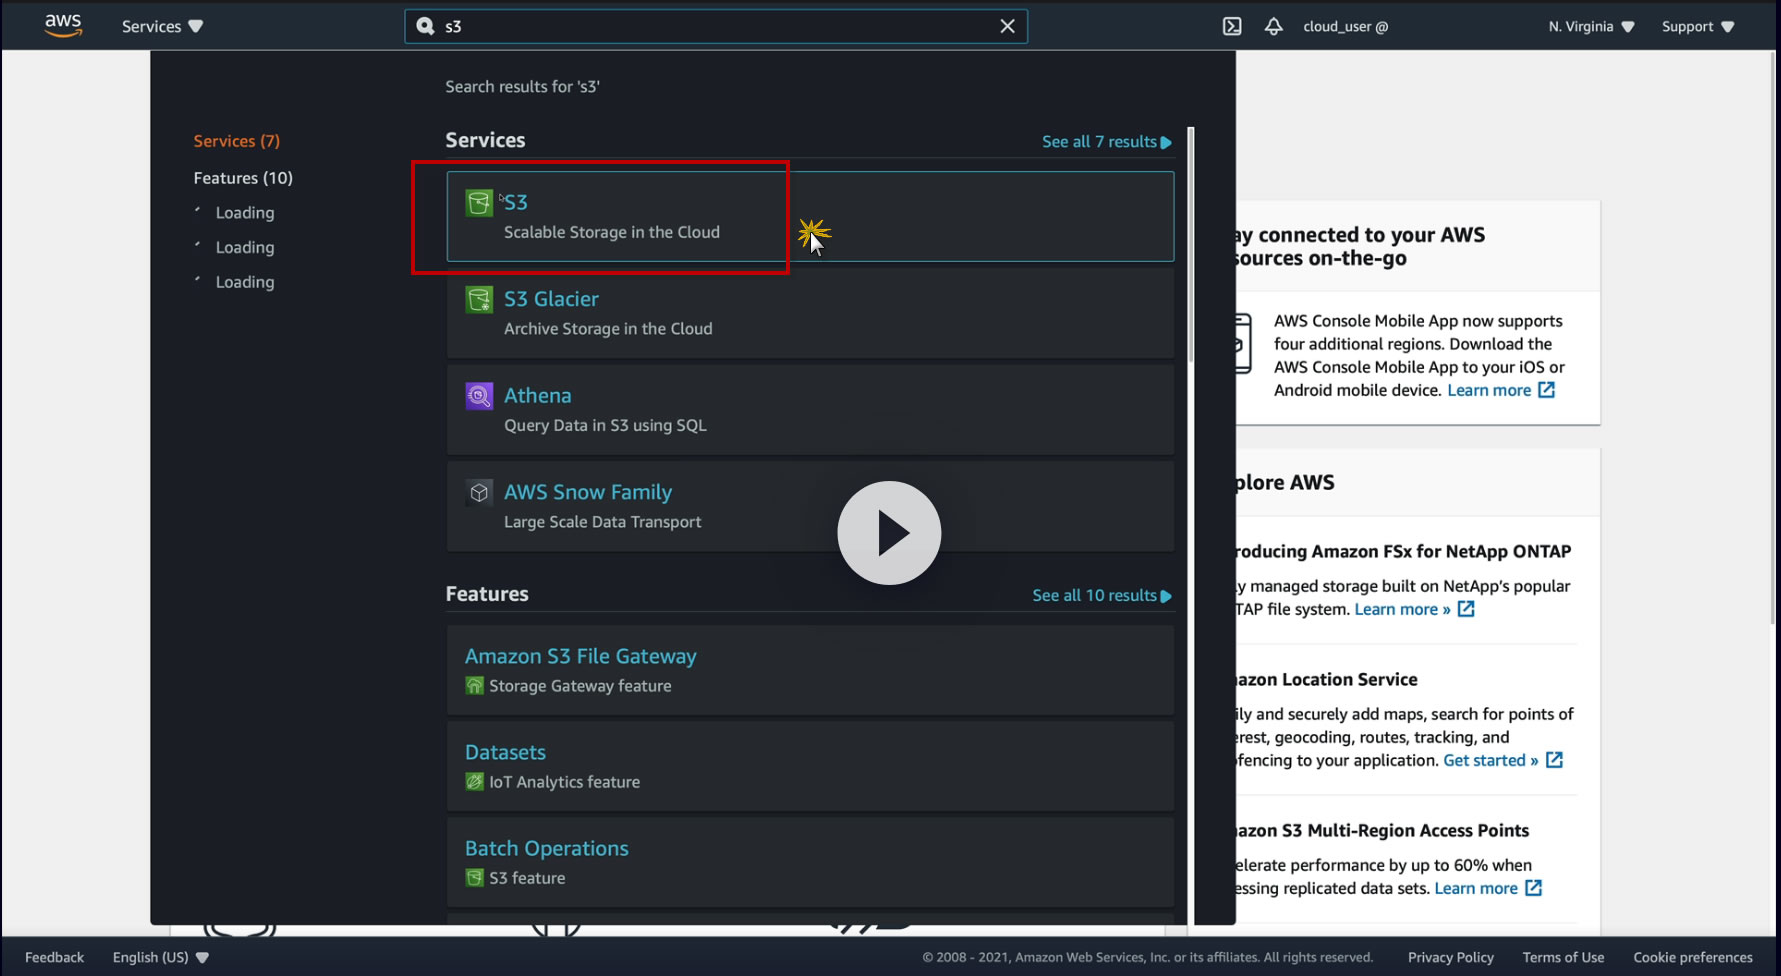Open Datasets feature result

click(x=810, y=766)
